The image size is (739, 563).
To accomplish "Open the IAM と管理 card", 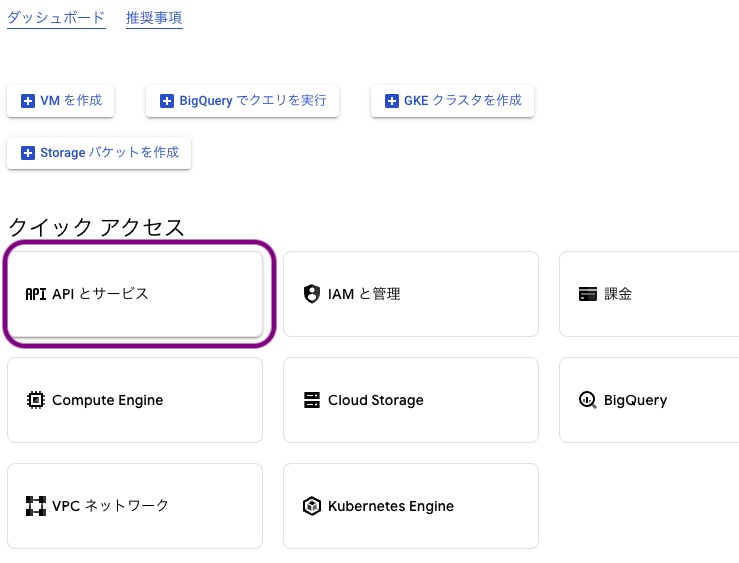I will [411, 294].
